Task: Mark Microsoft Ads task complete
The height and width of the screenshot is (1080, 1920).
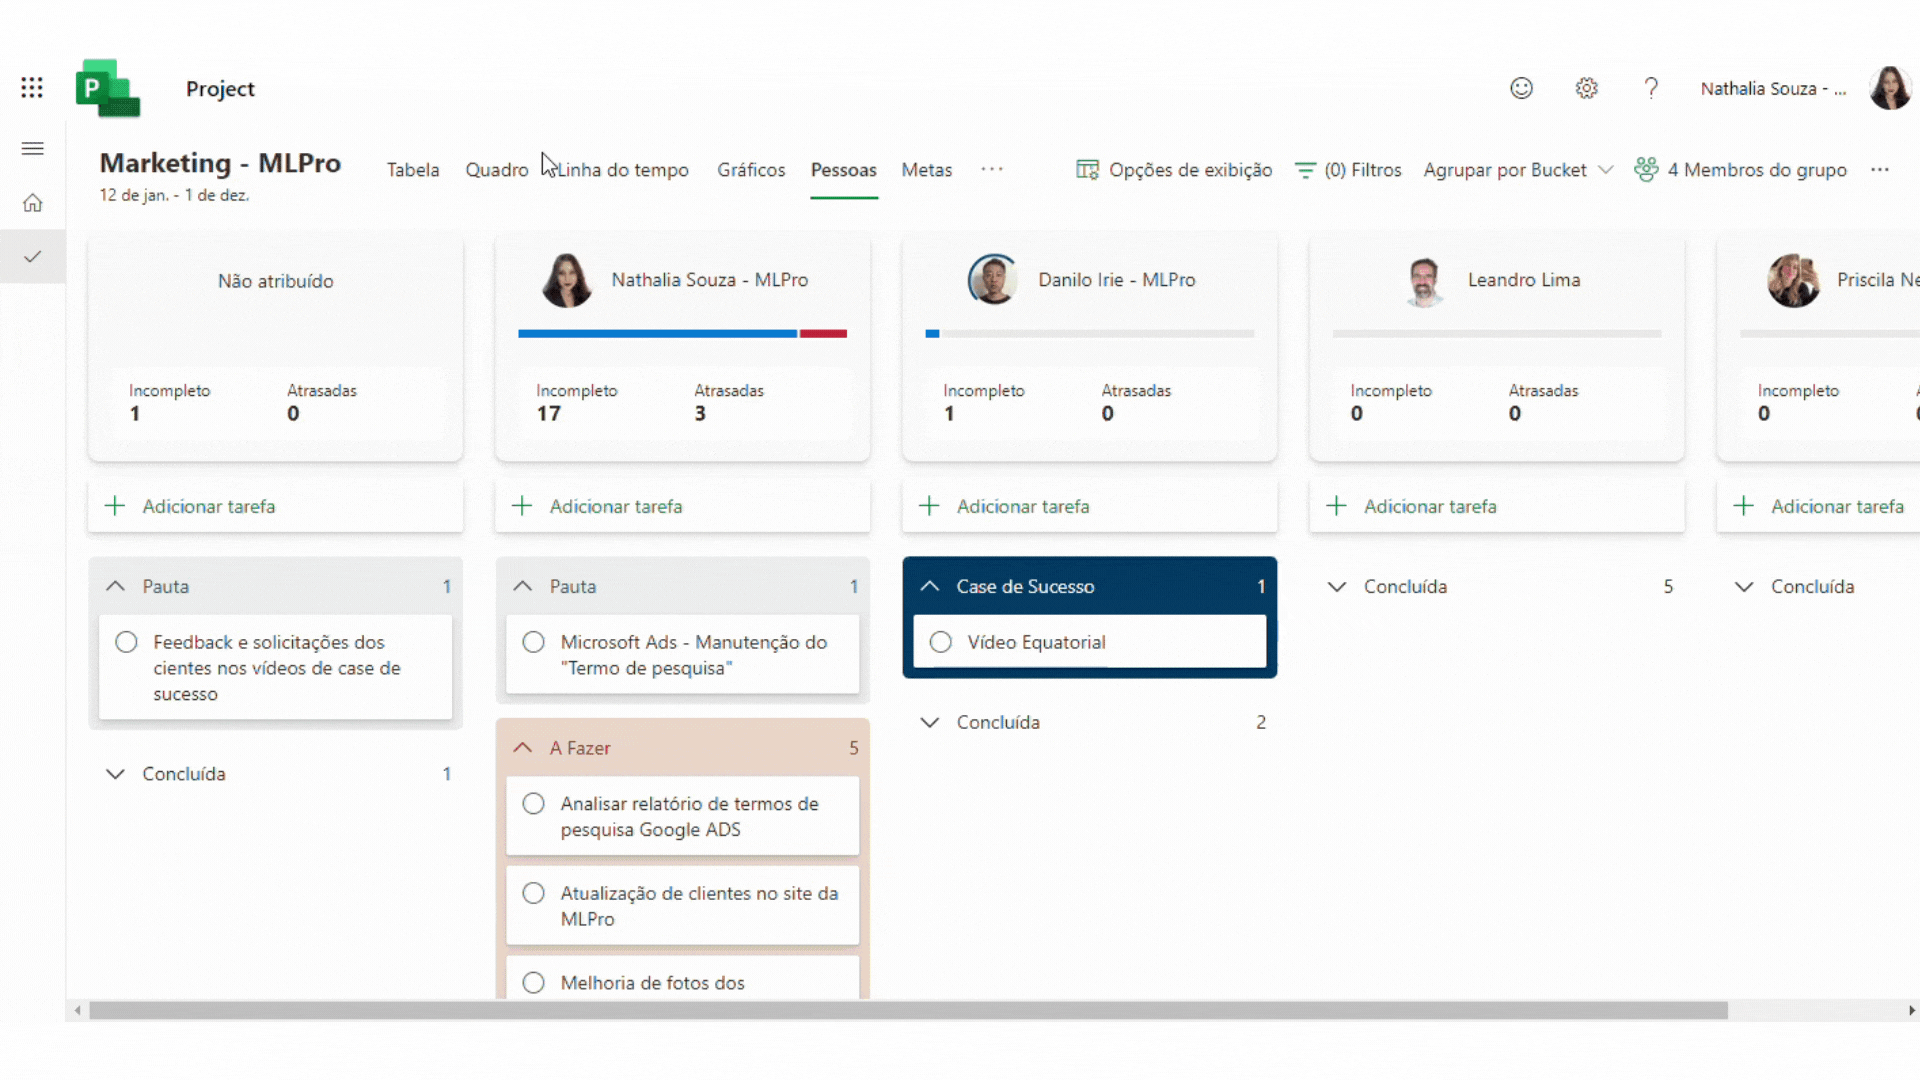Action: [534, 642]
